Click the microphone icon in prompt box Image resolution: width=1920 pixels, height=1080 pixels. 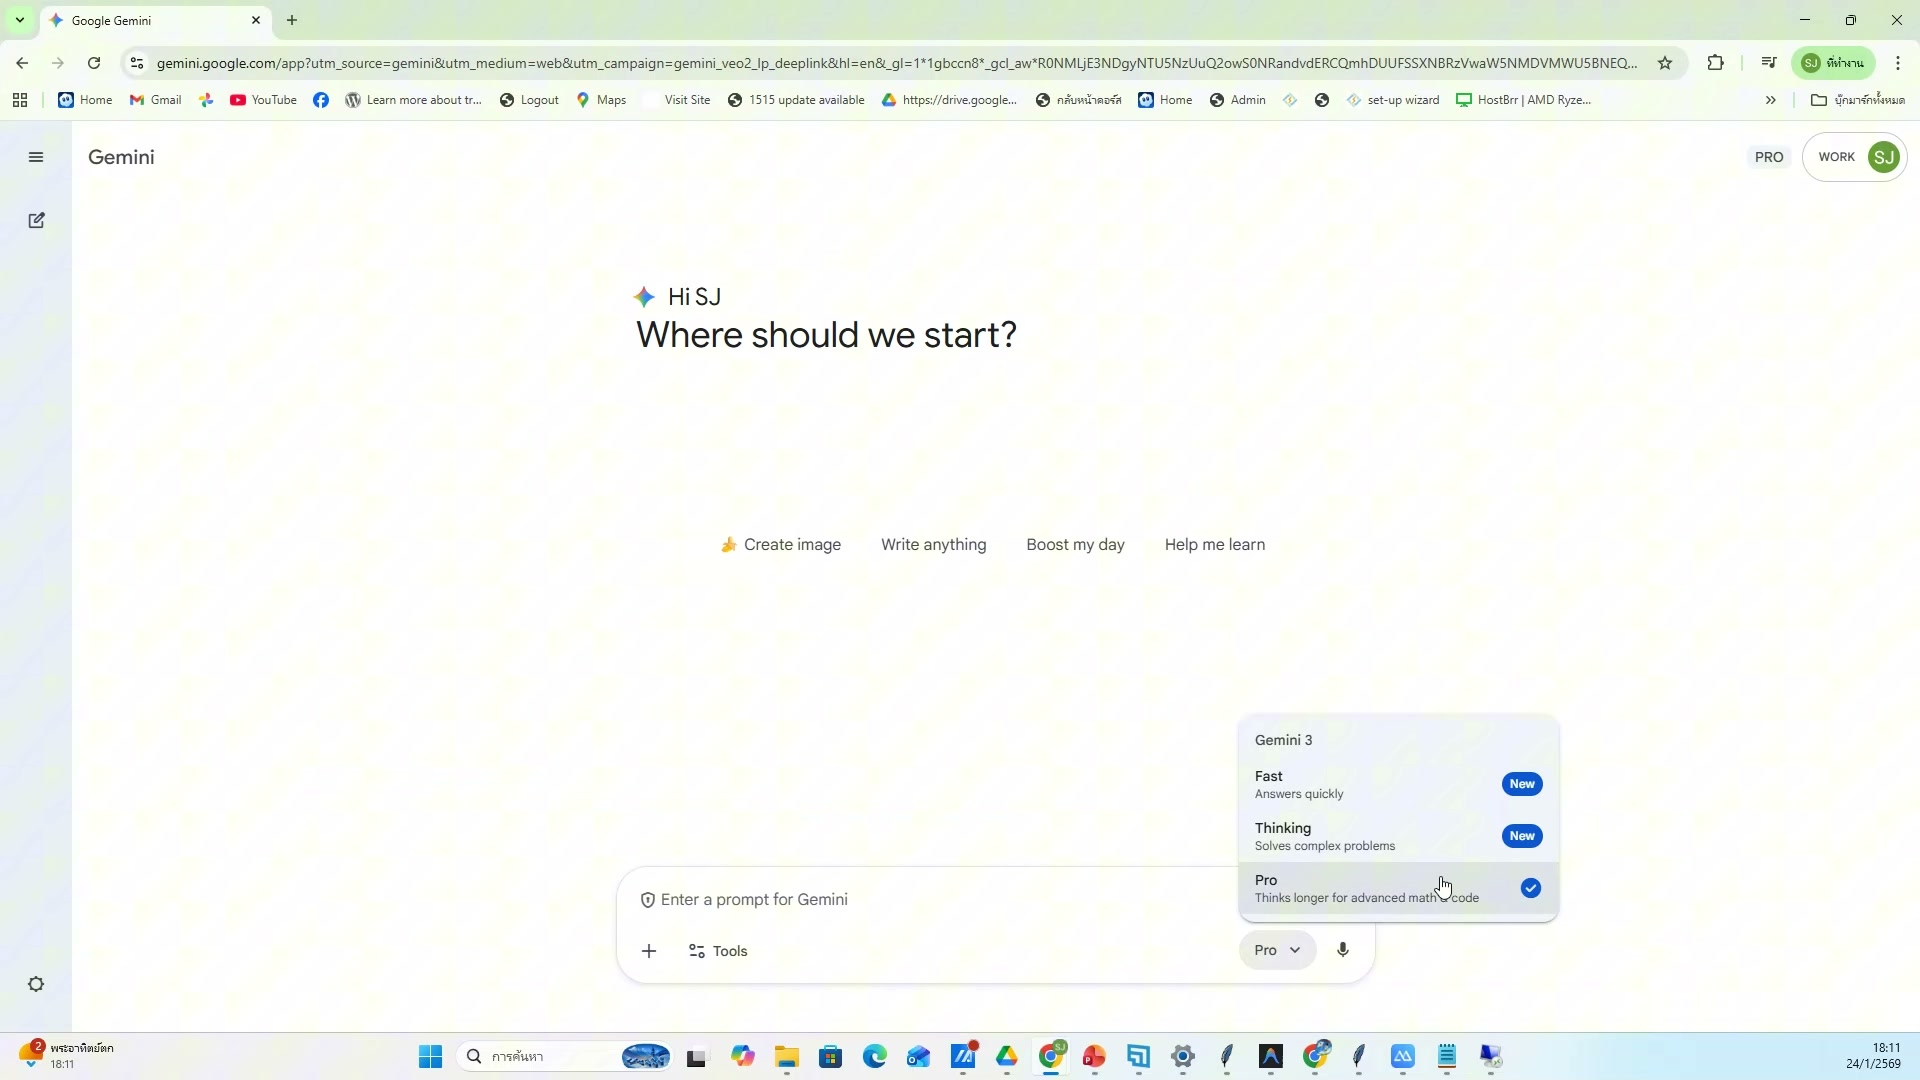pos(1343,950)
